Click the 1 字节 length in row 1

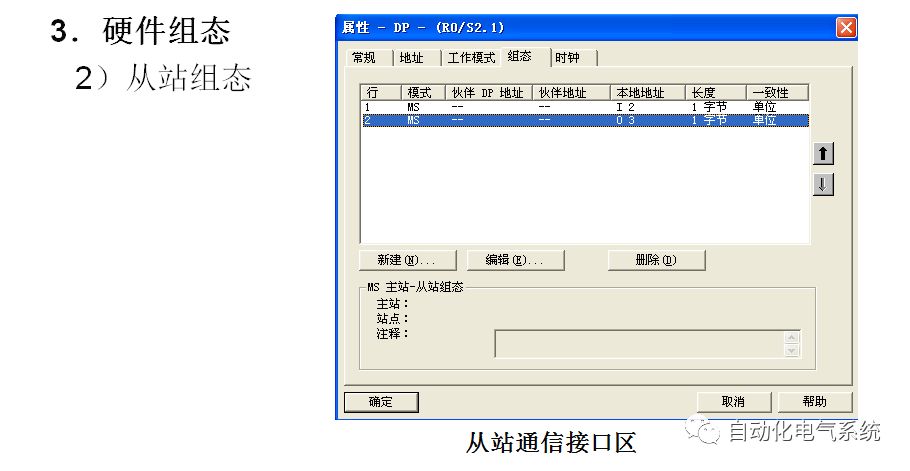pyautogui.click(x=709, y=107)
